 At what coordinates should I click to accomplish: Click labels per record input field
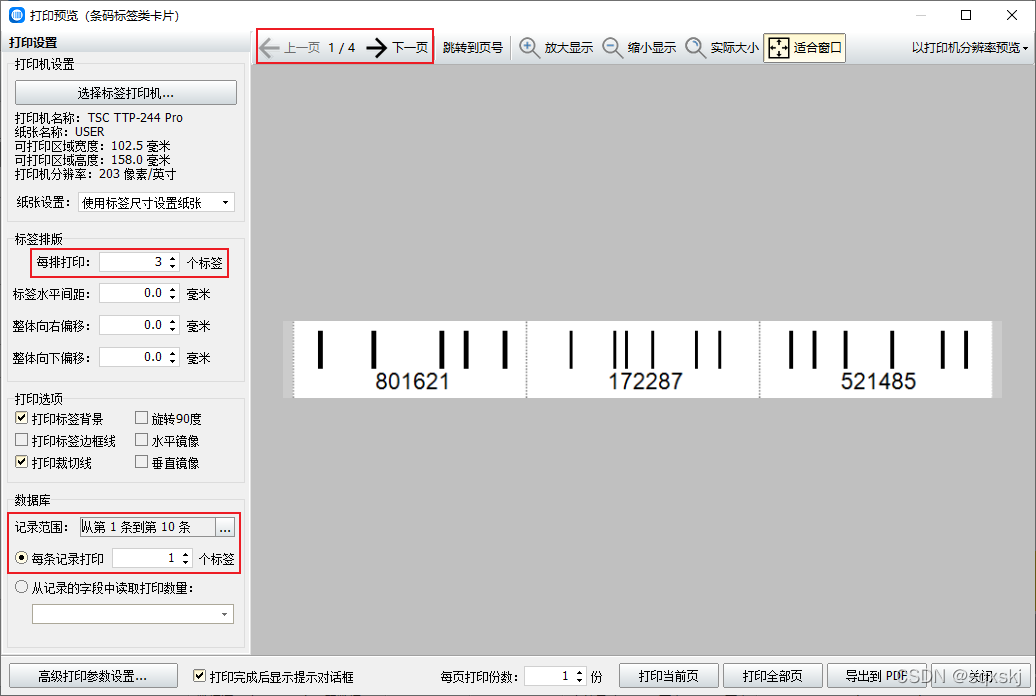pyautogui.click(x=146, y=559)
